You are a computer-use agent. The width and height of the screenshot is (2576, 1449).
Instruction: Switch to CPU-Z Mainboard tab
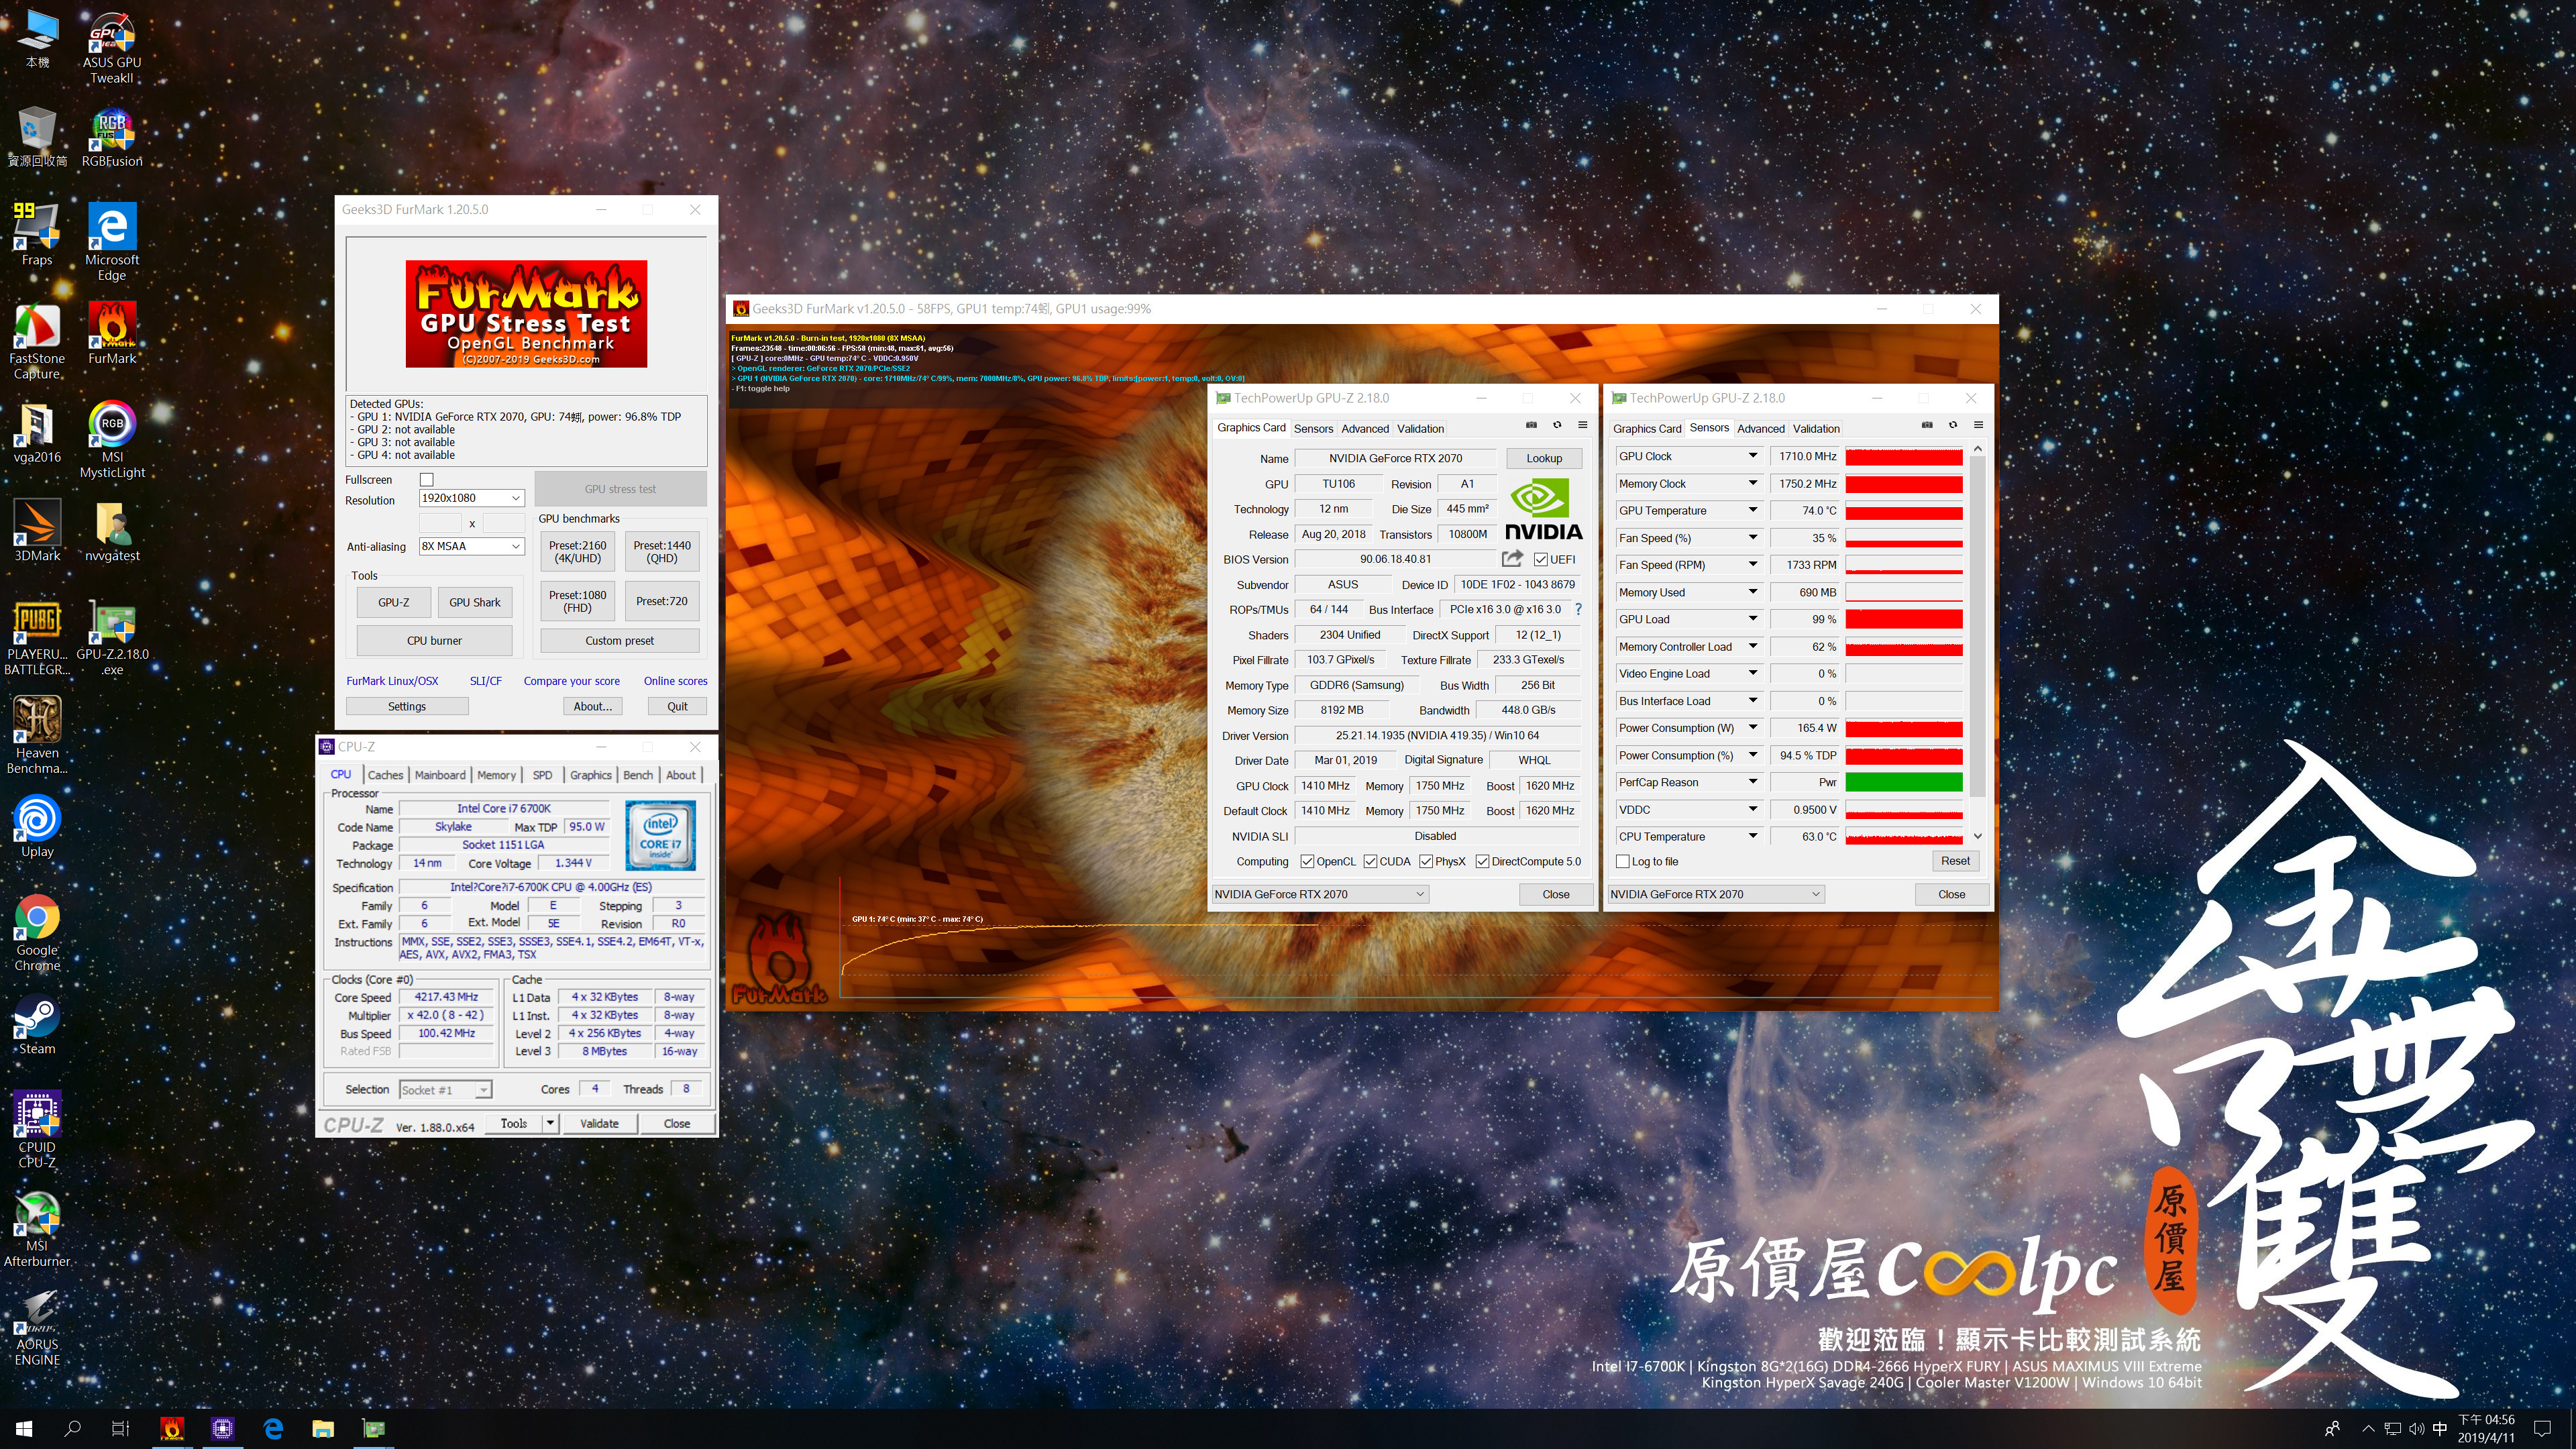(440, 775)
